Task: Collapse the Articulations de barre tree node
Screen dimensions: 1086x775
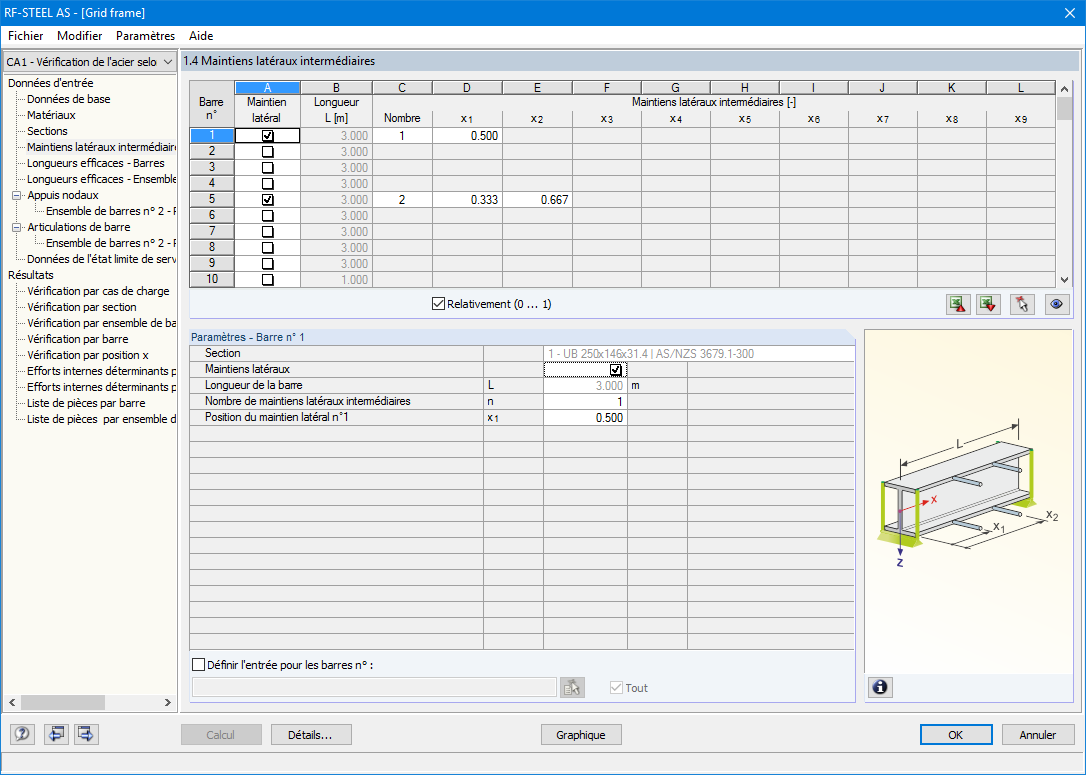Action: pyautogui.click(x=17, y=227)
